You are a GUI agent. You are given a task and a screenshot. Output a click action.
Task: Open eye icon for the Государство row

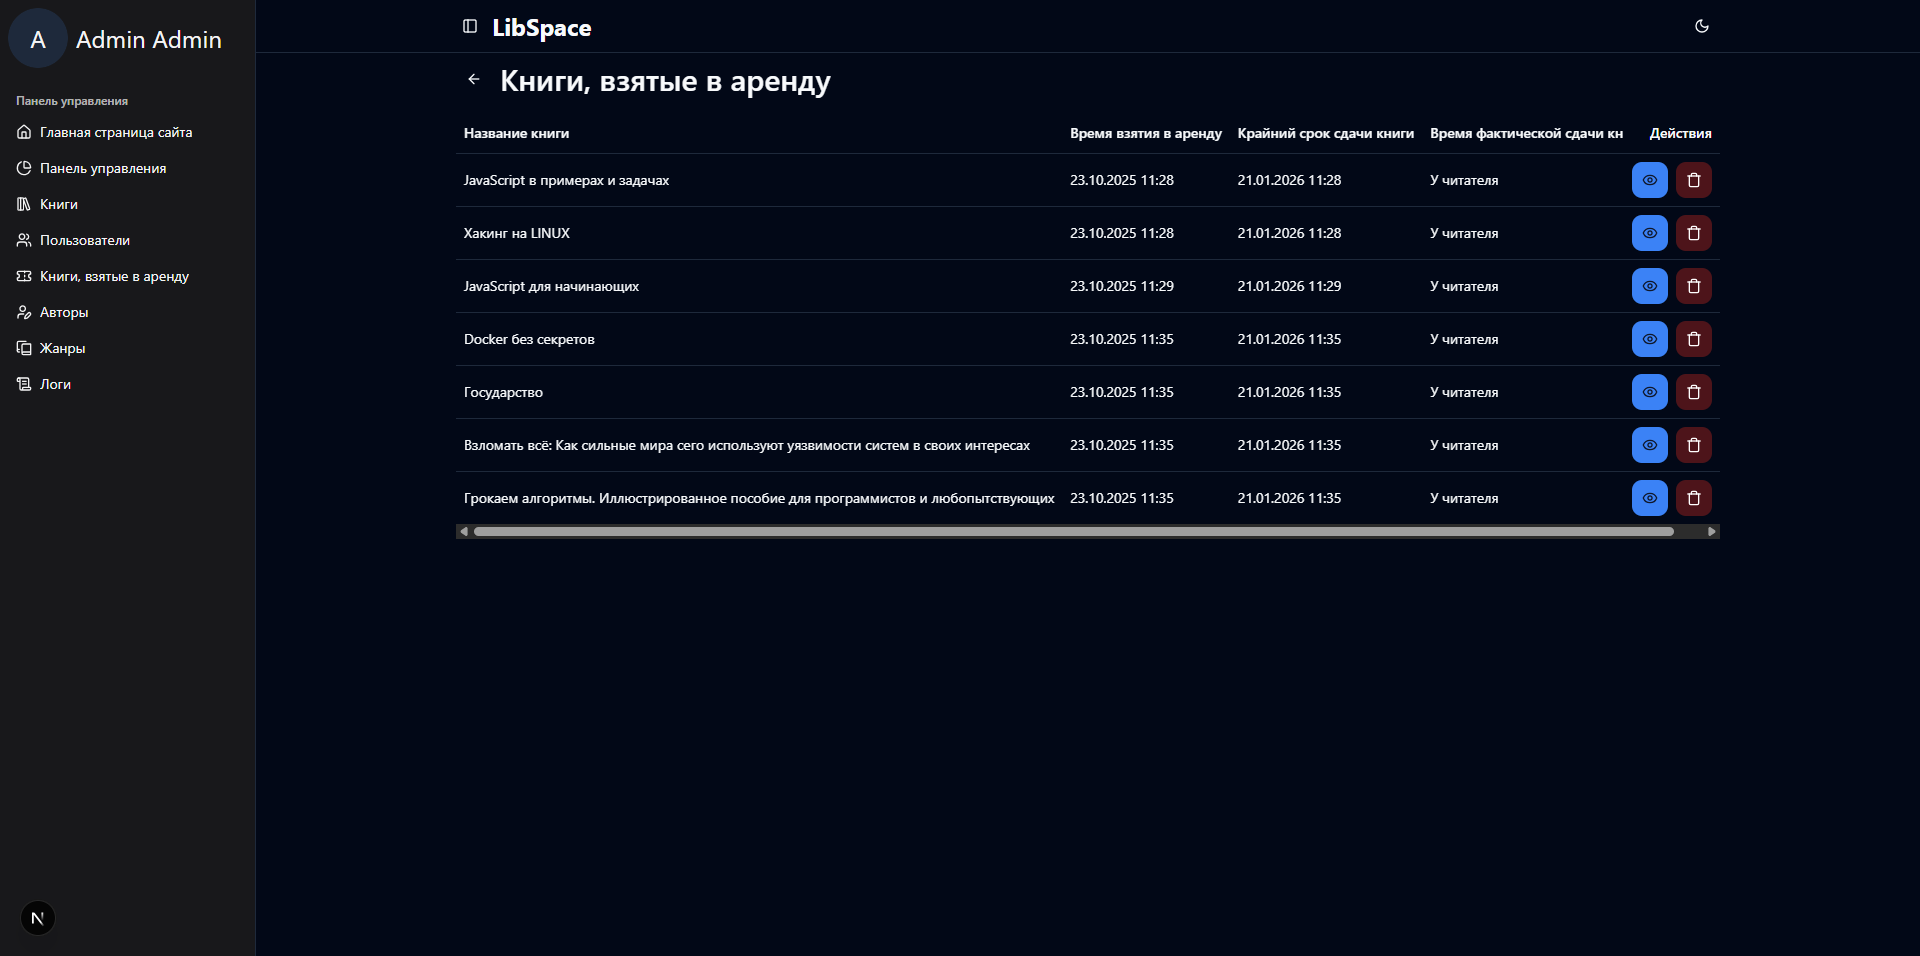coord(1649,393)
